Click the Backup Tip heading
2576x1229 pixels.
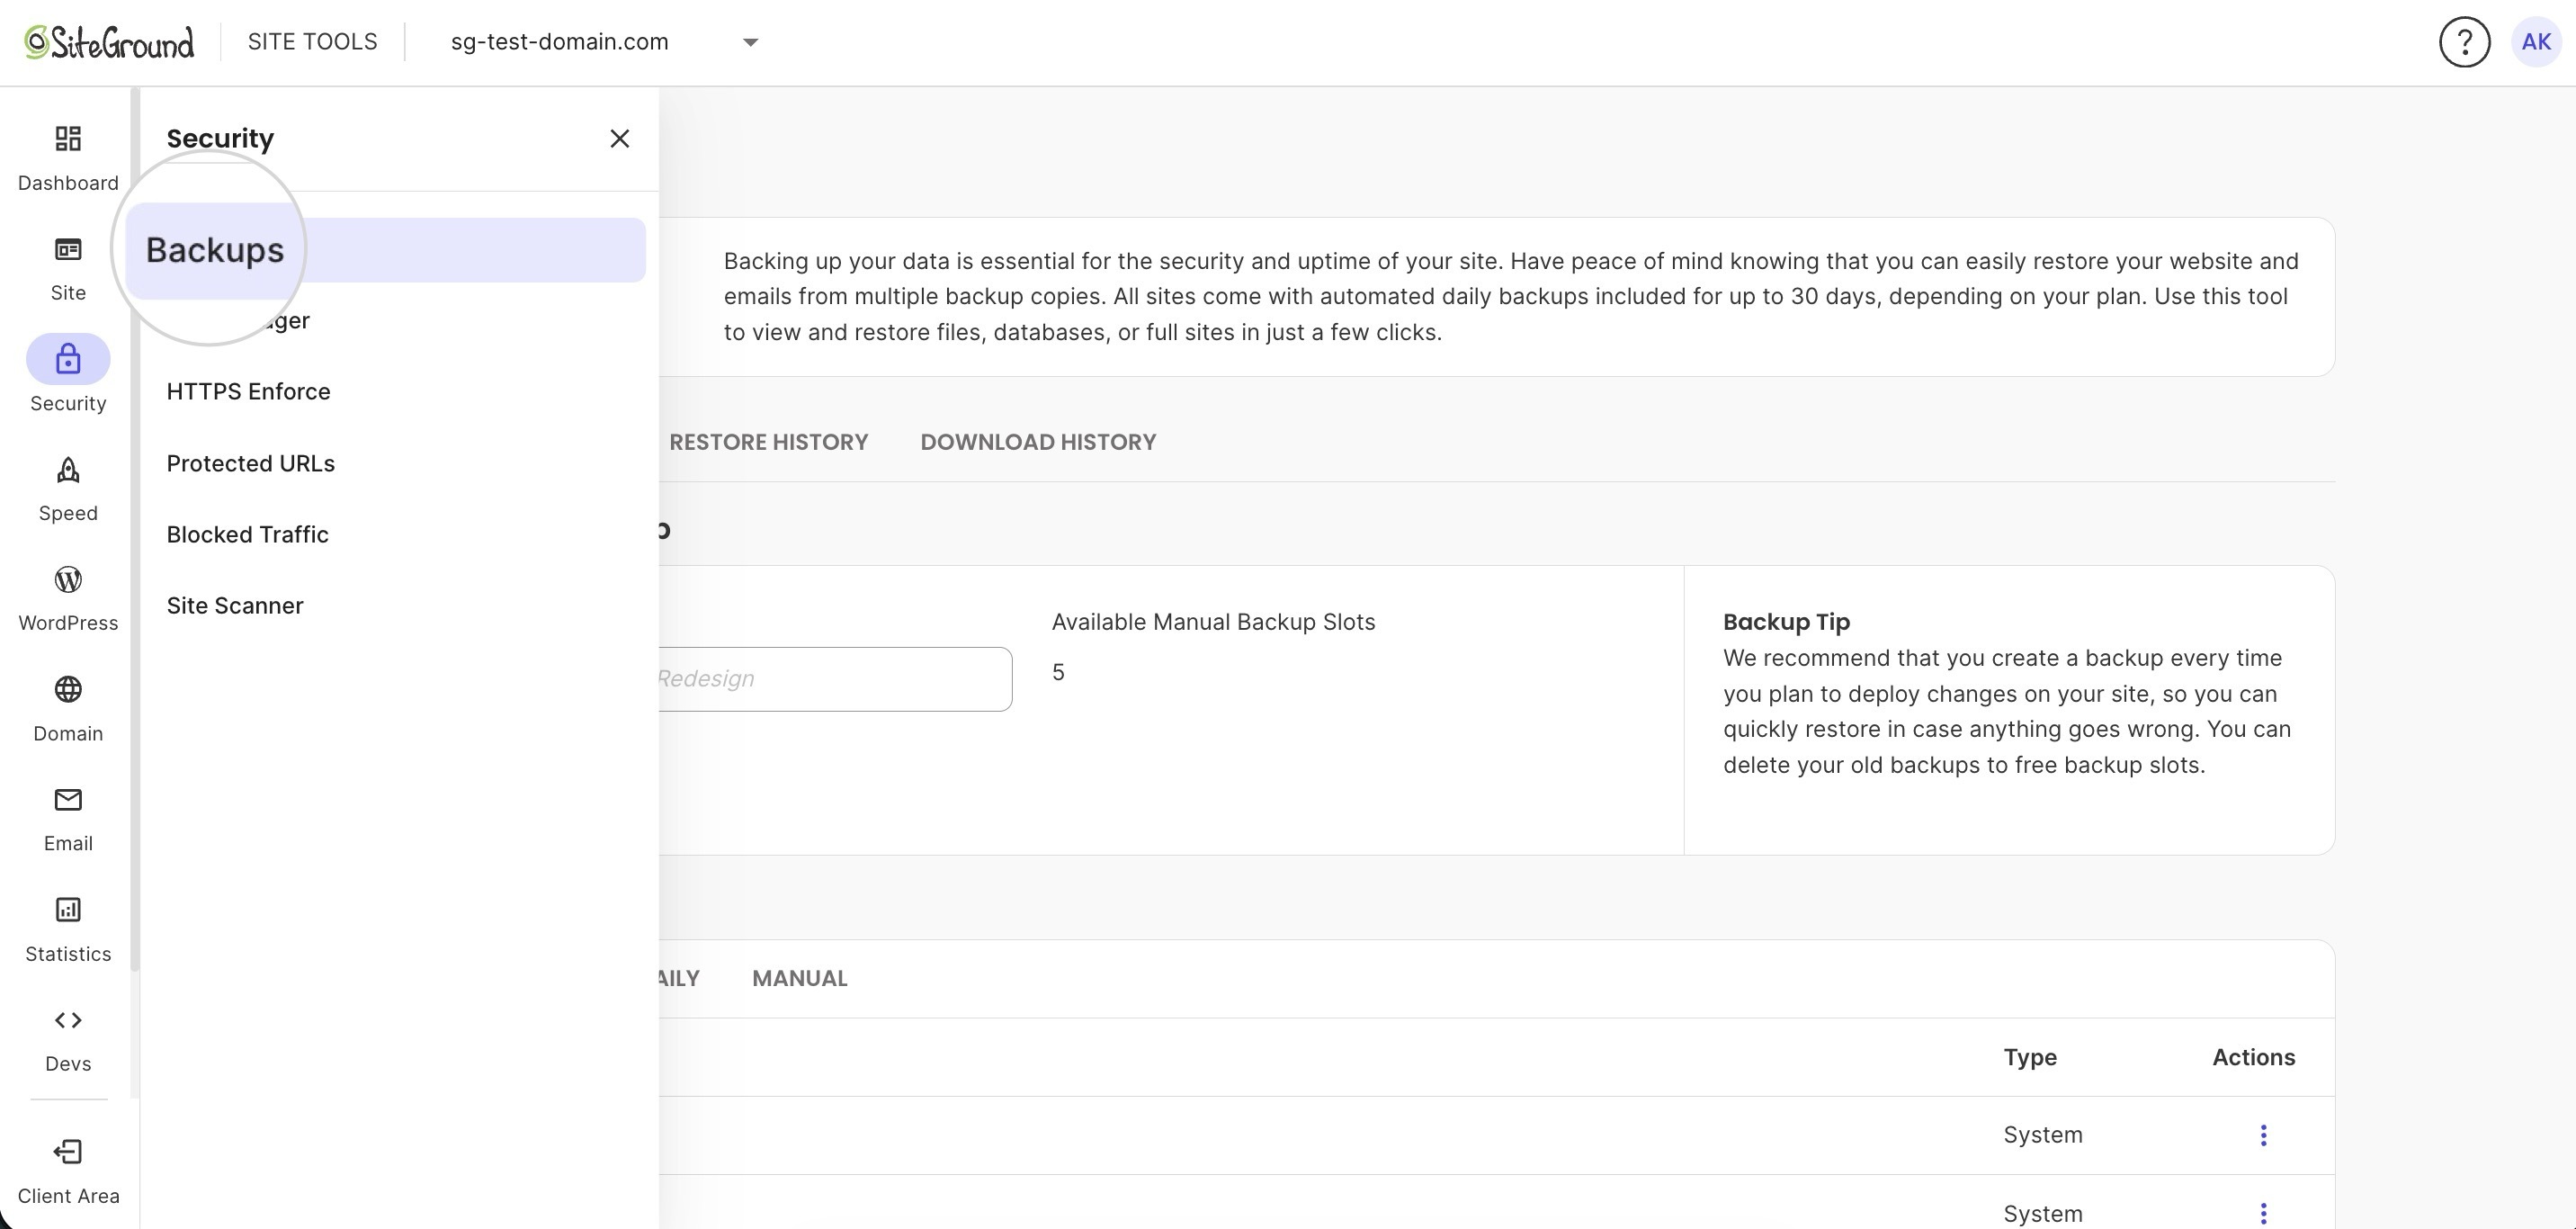coord(1786,622)
